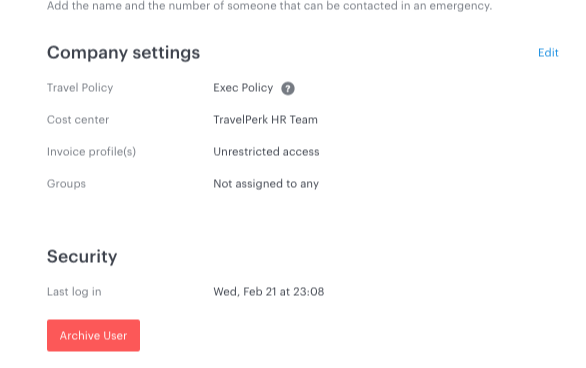This screenshot has width=586, height=368.
Task: Click the Unrestricted access invoice profile value
Action: tap(266, 152)
